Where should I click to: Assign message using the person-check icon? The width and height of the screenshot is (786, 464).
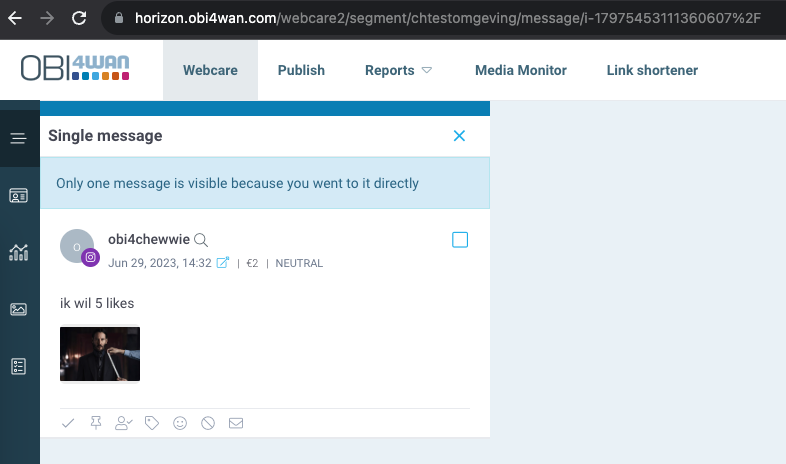pos(124,423)
